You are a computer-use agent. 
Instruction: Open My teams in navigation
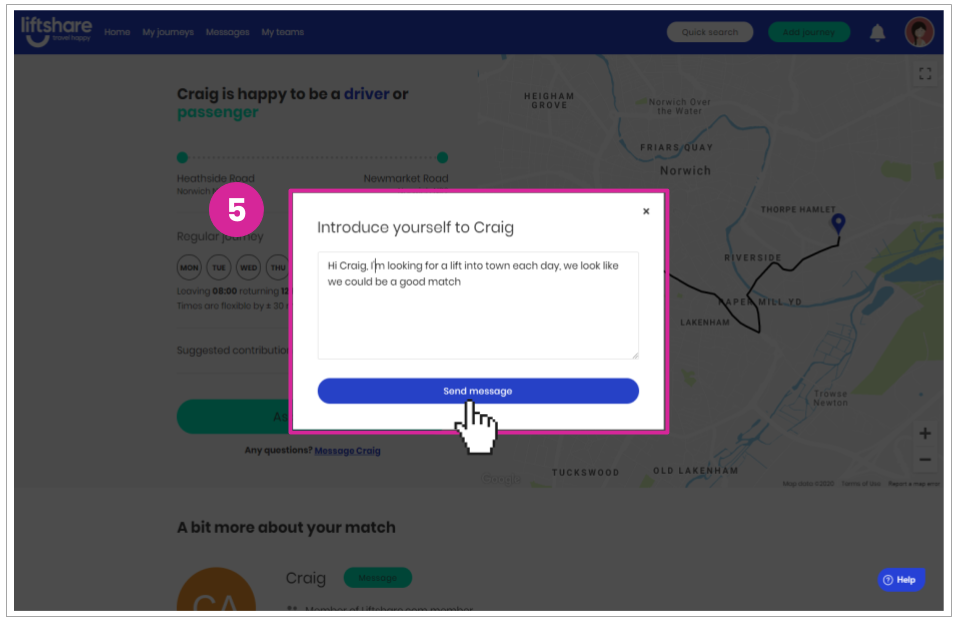282,32
